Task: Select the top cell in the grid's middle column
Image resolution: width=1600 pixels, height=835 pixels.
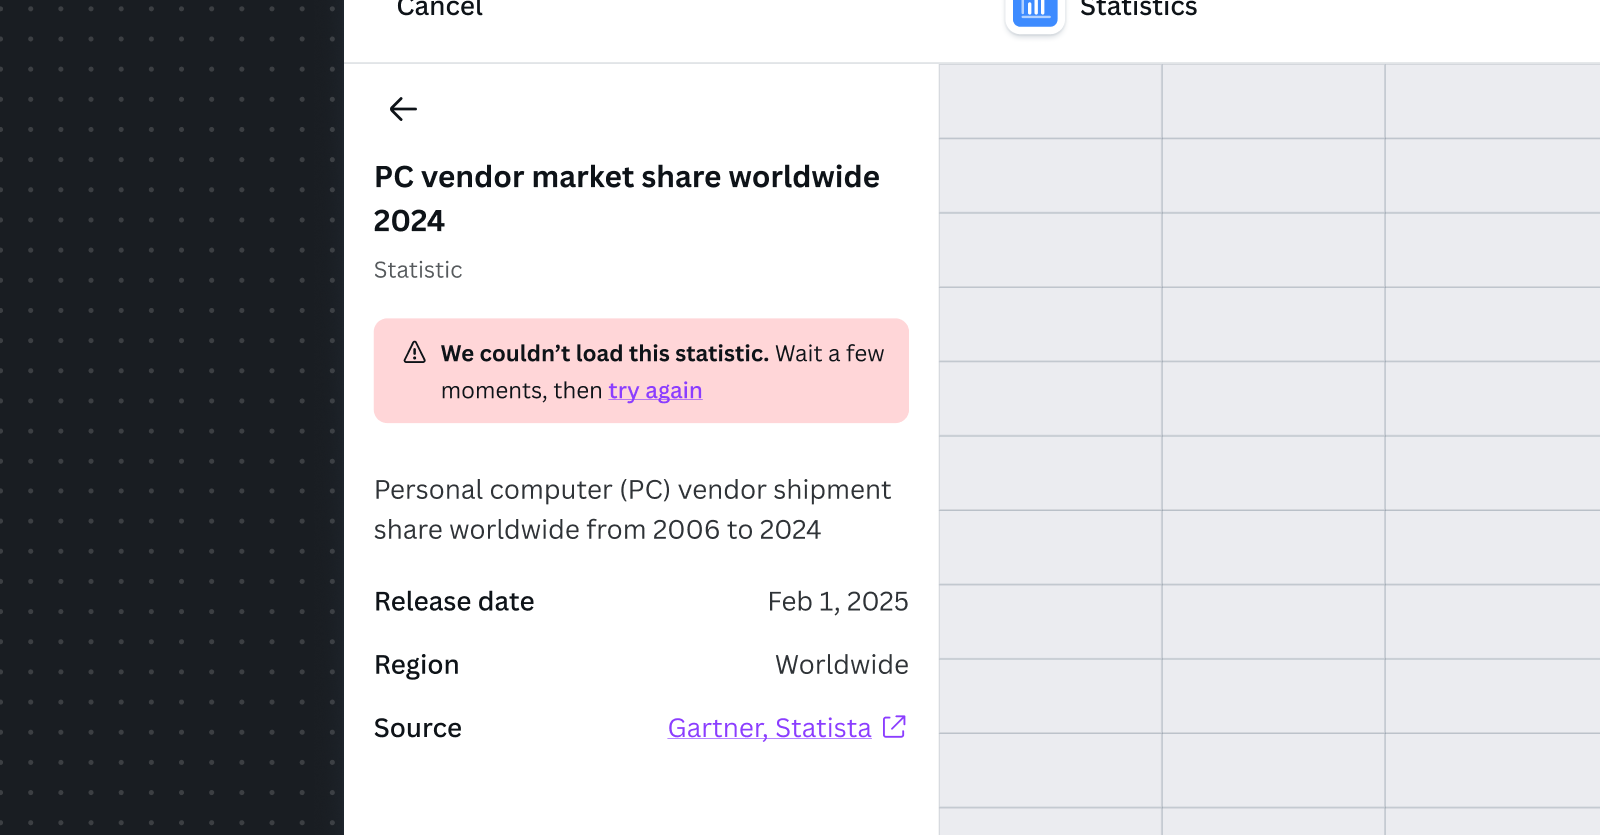Action: (1273, 101)
